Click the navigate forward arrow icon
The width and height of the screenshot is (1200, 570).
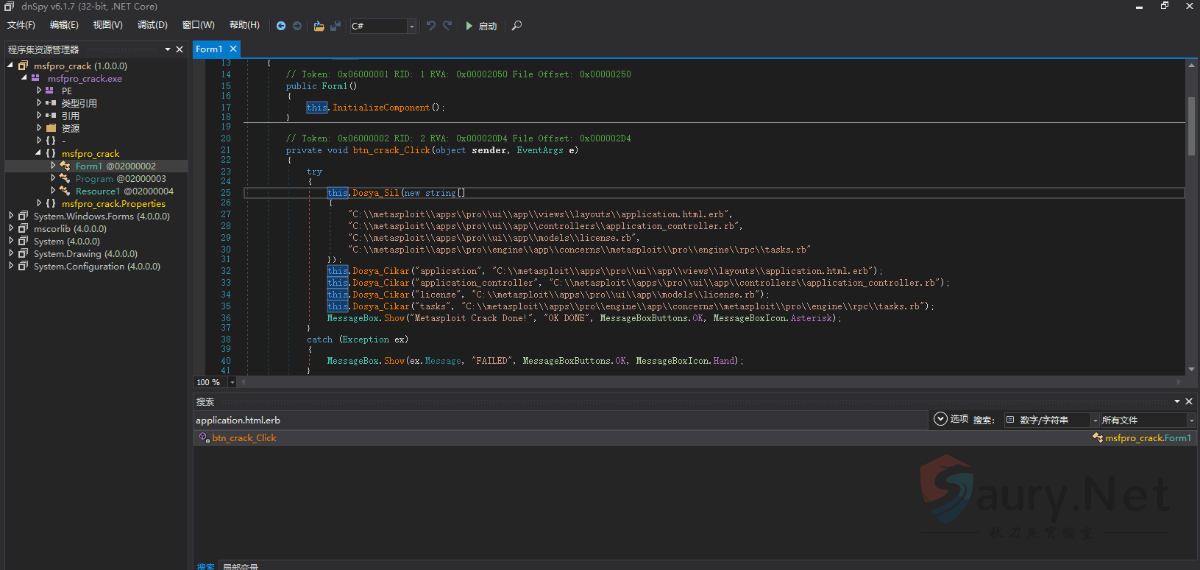[x=296, y=26]
